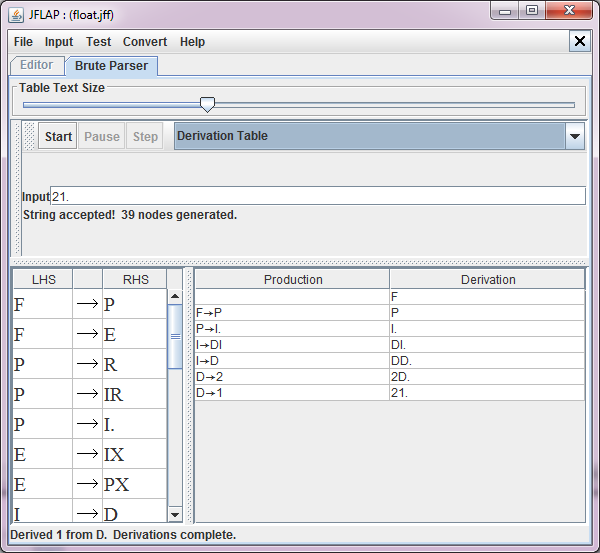Open the File menu

(23, 42)
